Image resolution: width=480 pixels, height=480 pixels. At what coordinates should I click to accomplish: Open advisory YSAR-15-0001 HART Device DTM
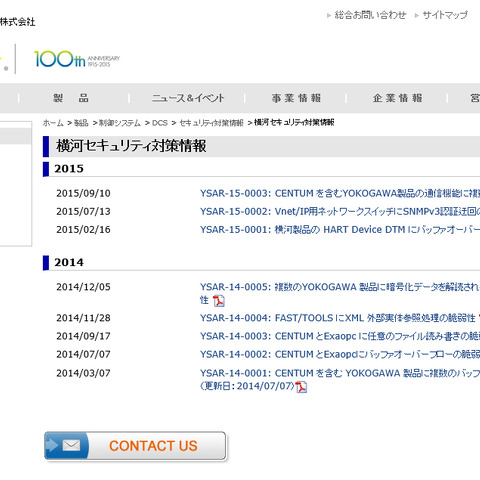point(340,229)
